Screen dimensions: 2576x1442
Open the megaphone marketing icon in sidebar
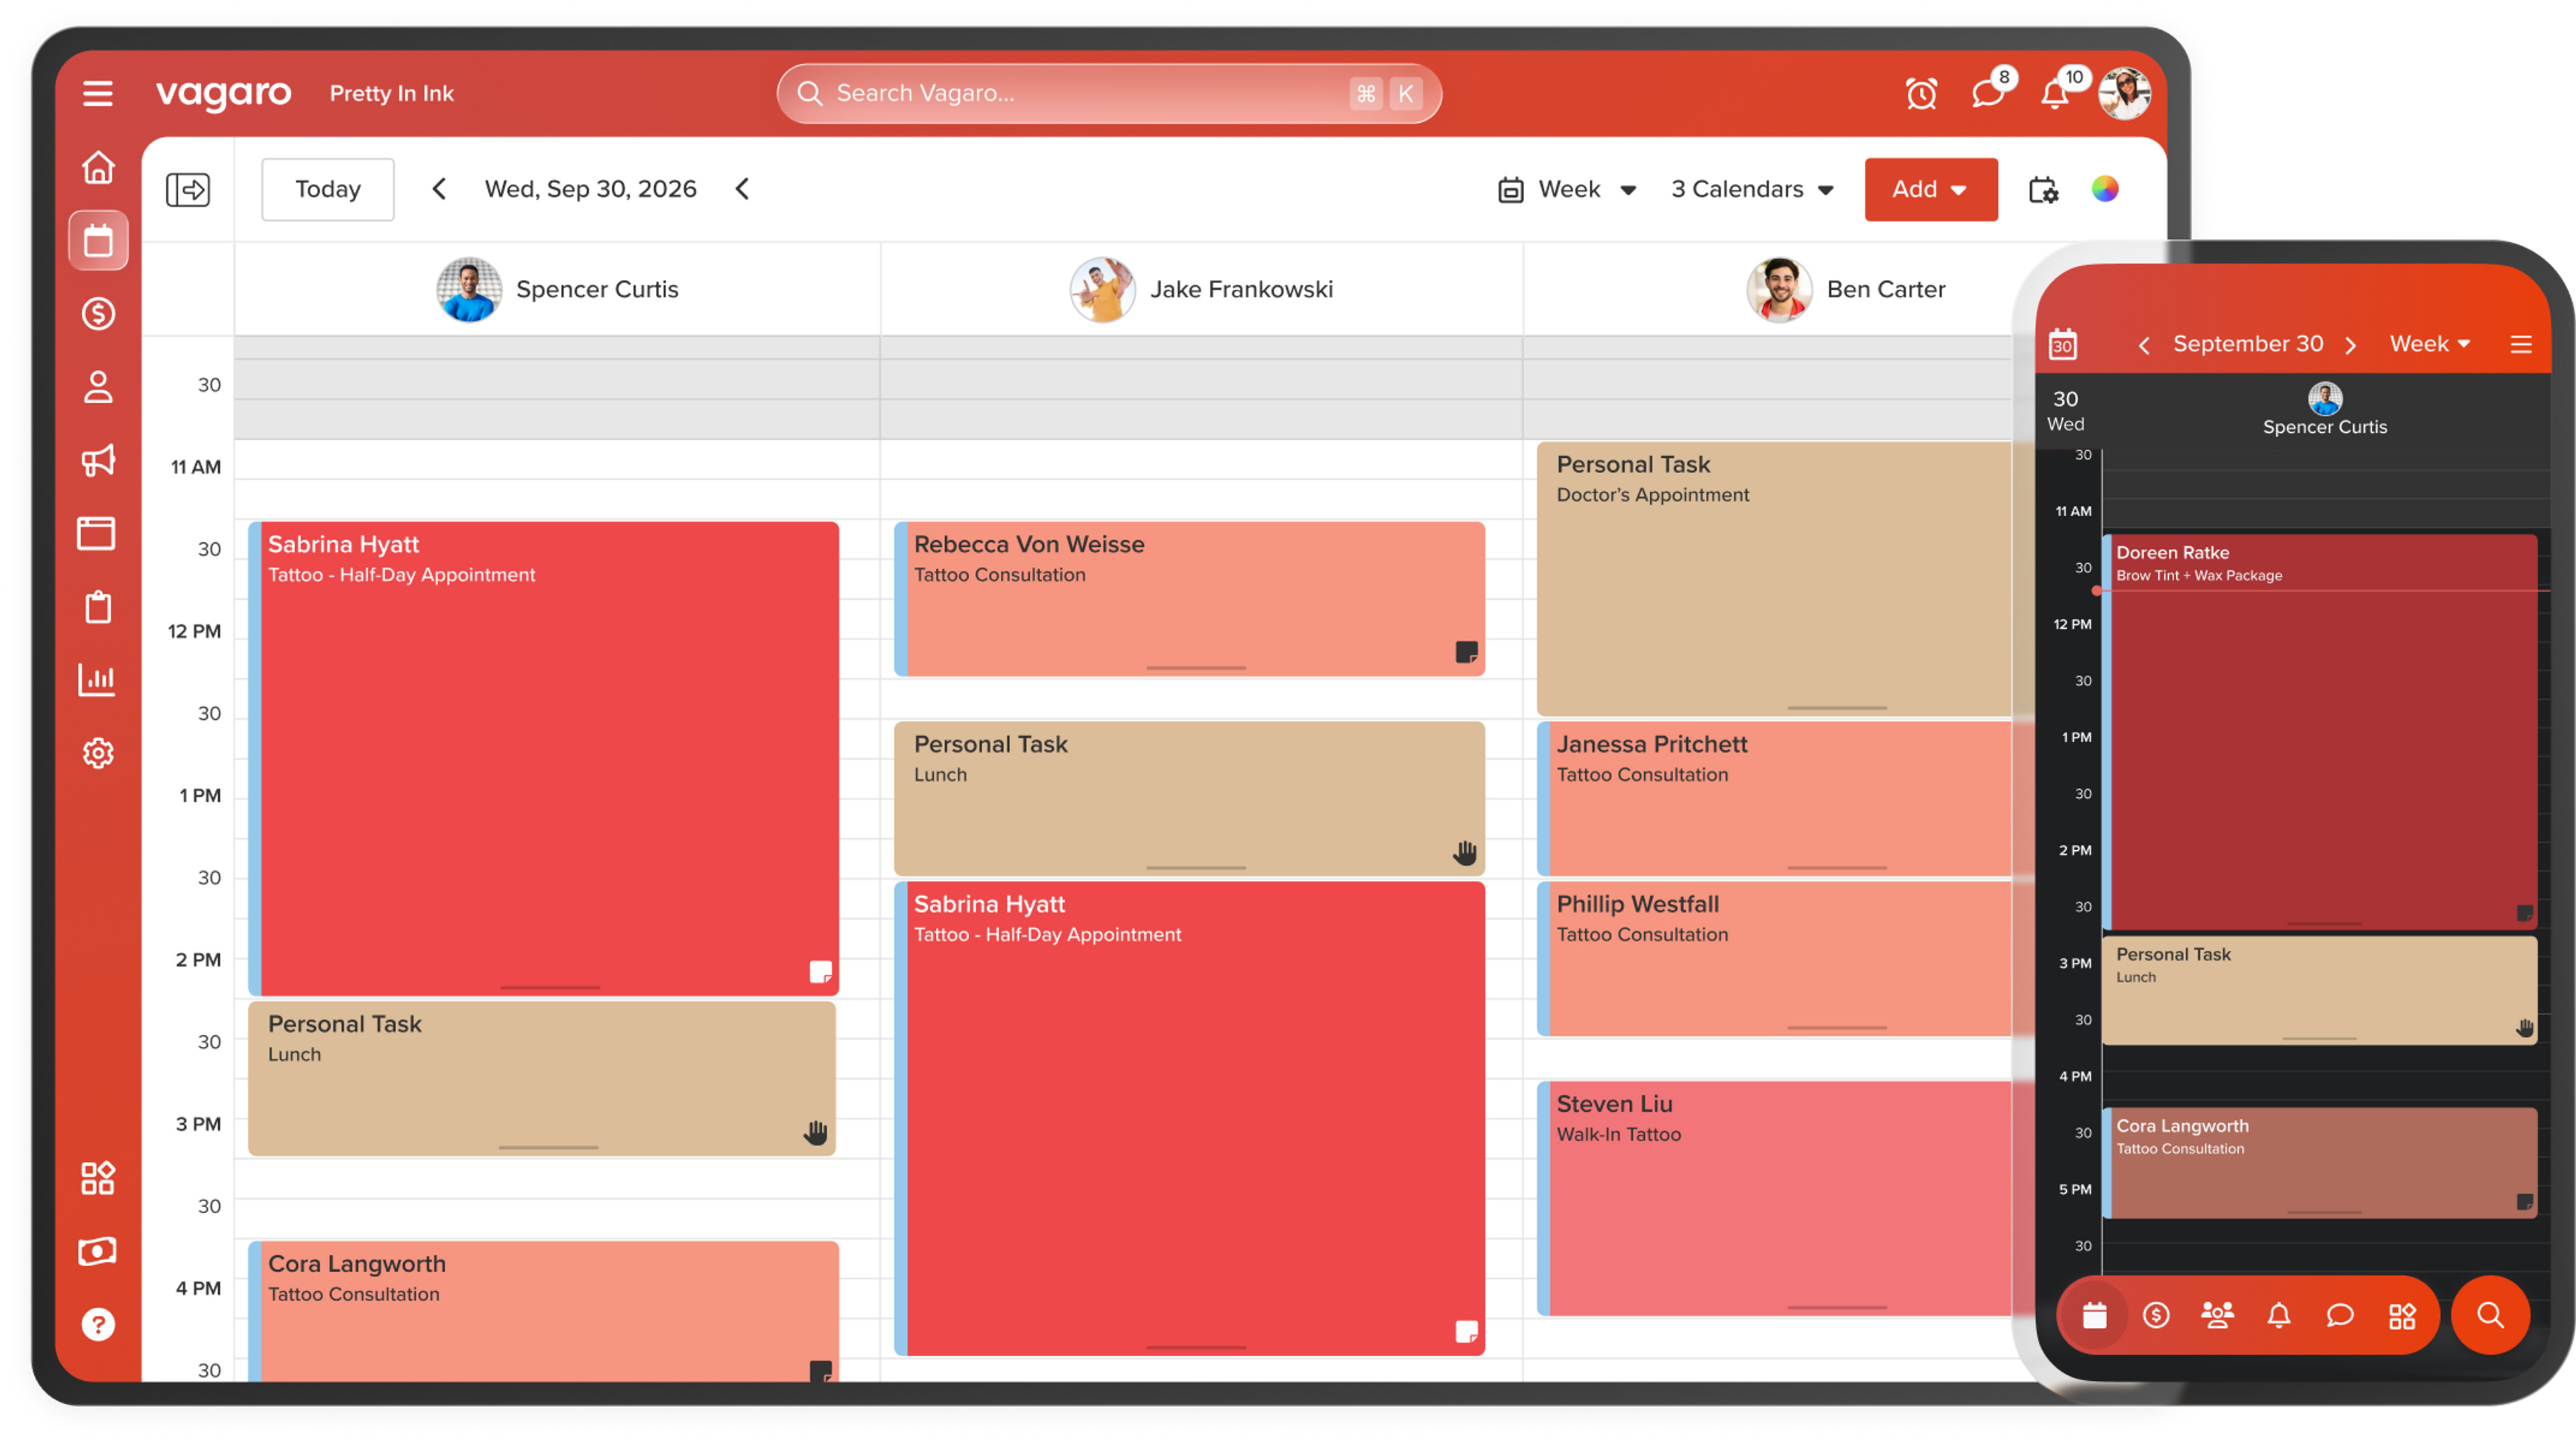tap(98, 460)
